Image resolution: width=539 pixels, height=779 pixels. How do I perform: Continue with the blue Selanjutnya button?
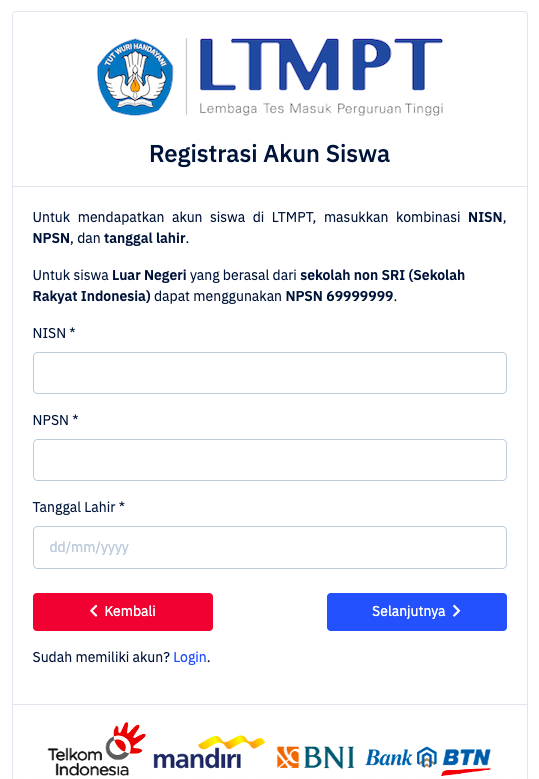pyautogui.click(x=417, y=612)
